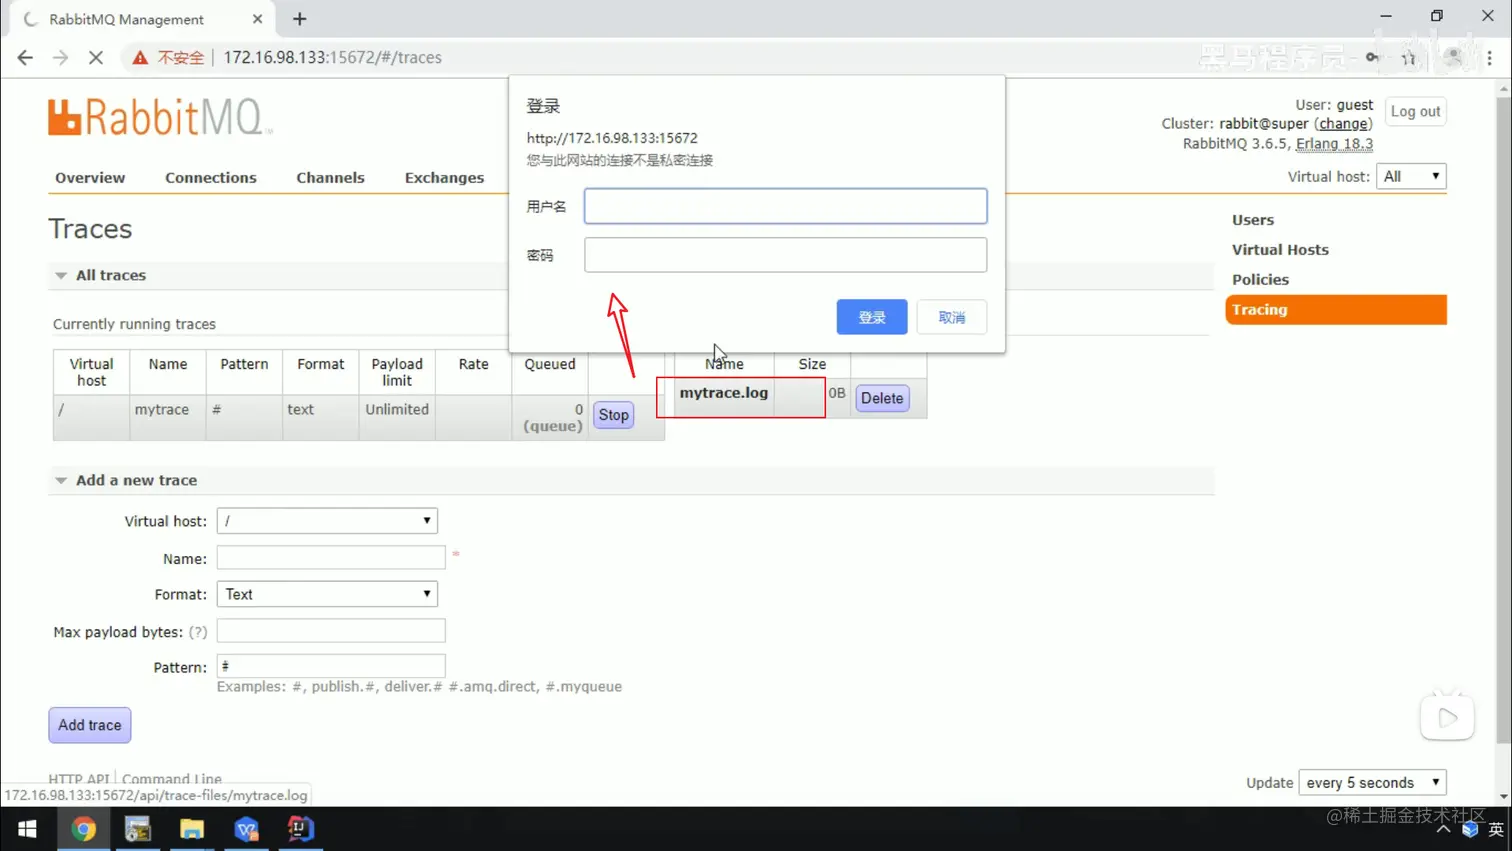Open the second taskbar application icon

tap(138, 829)
